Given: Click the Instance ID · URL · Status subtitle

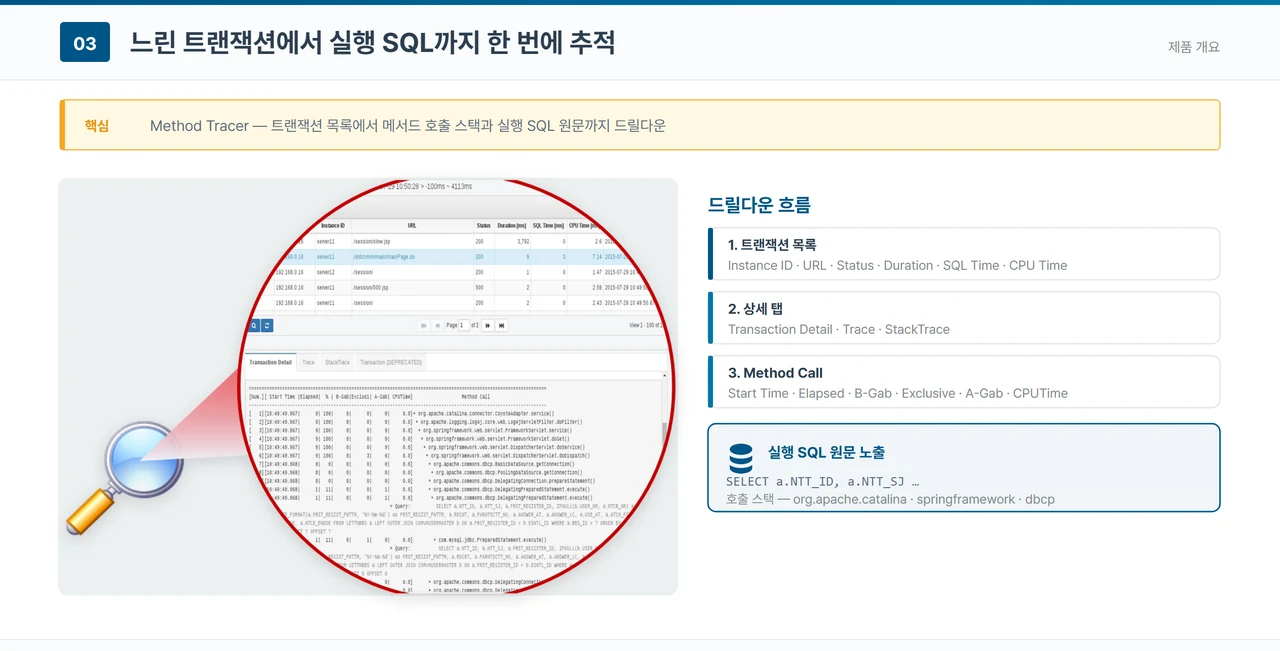Looking at the screenshot, I should coord(897,265).
